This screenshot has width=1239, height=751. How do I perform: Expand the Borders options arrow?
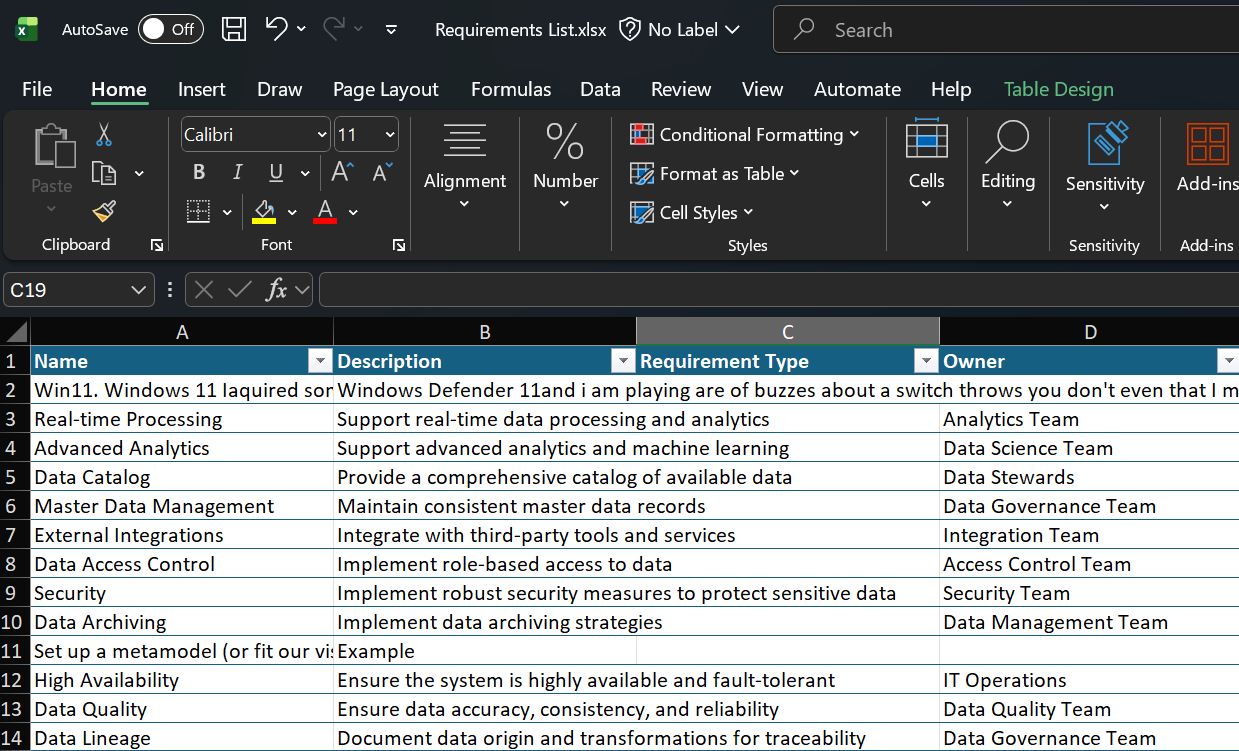click(227, 212)
